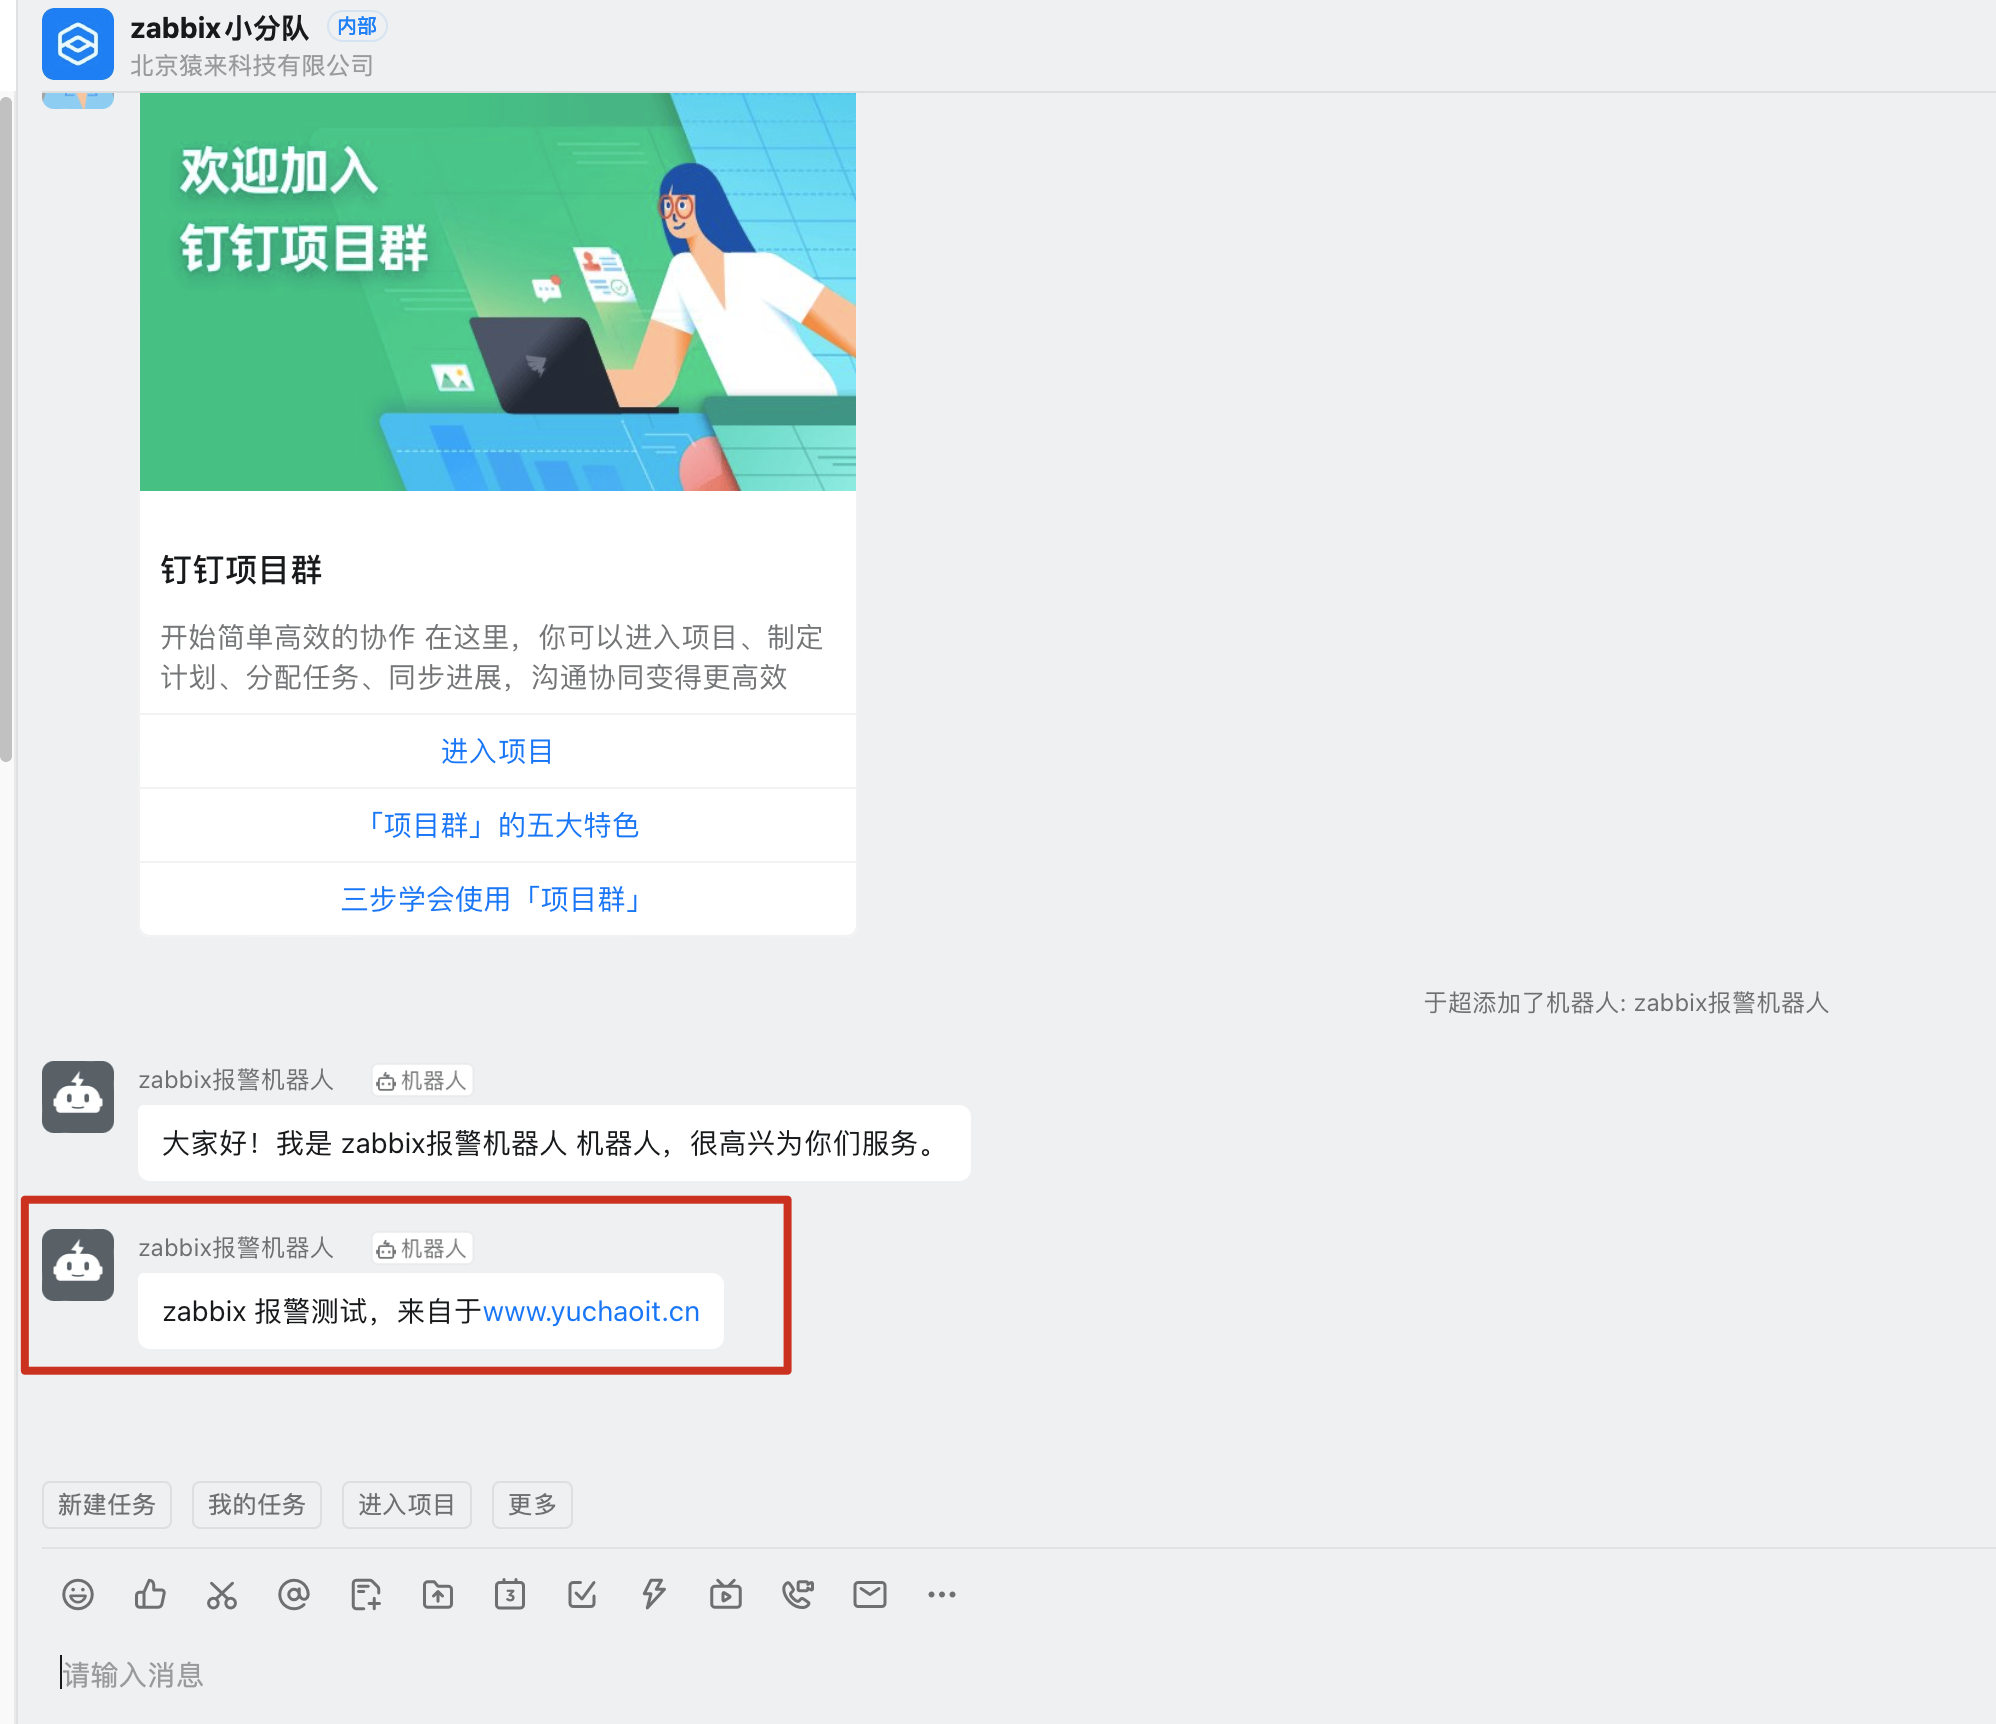Screen dimensions: 1996x1724
Task: Open 三步学会使用「项目群」 link
Action: 498,899
